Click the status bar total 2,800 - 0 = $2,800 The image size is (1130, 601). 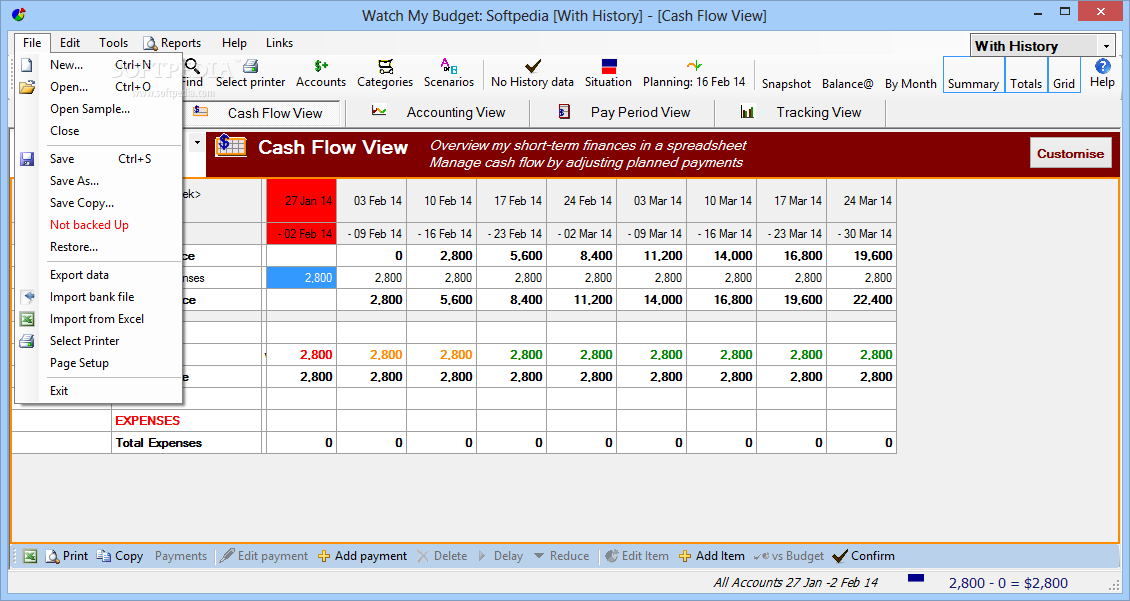click(x=1008, y=584)
